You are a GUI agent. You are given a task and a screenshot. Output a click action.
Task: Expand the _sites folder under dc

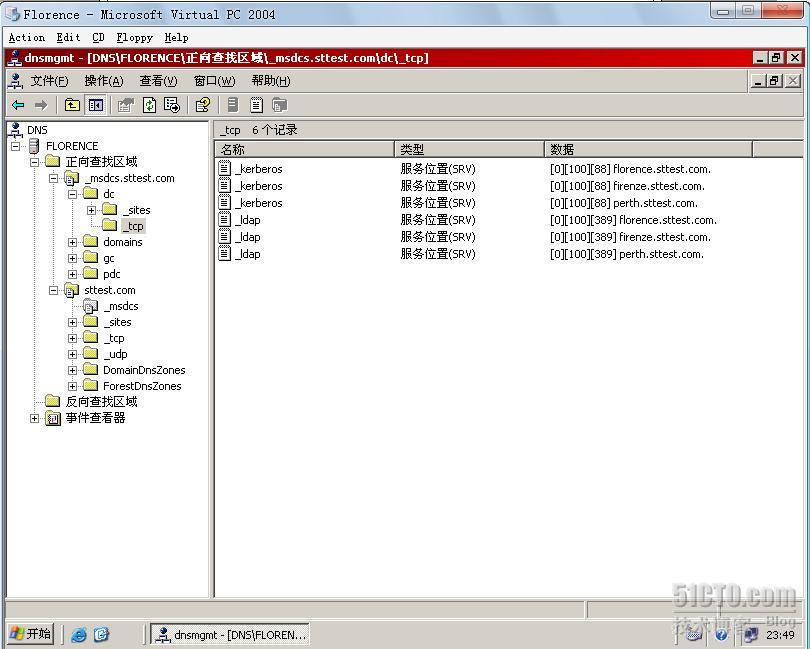(x=92, y=210)
